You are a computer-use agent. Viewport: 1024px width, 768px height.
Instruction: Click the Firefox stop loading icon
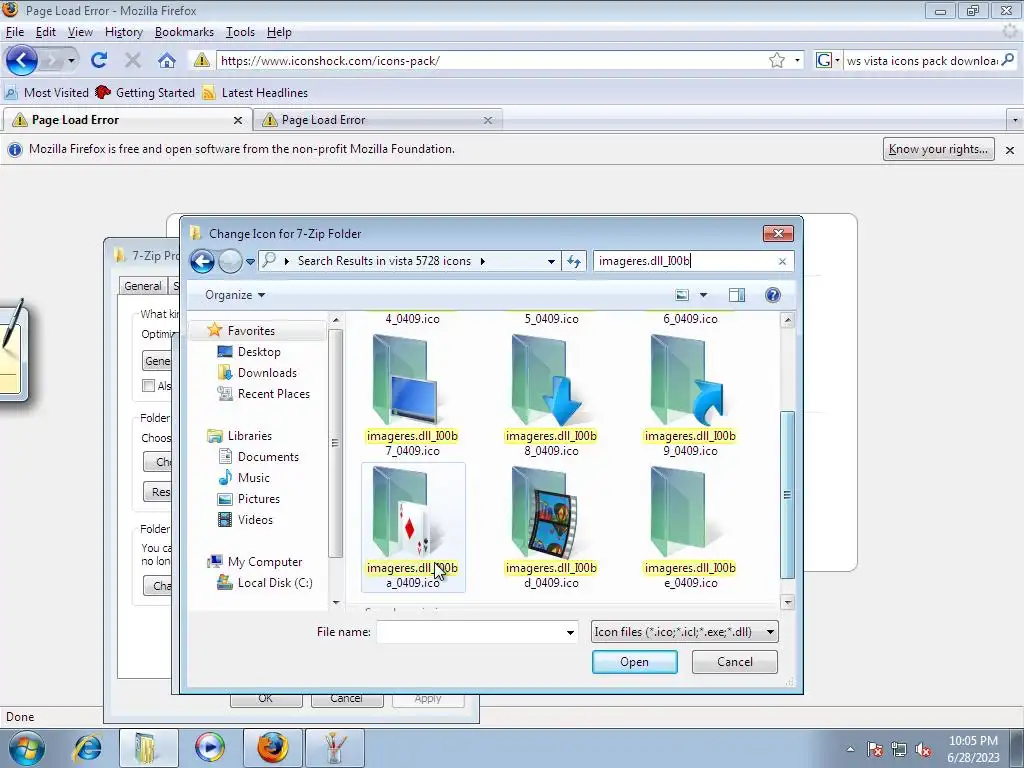click(x=133, y=61)
